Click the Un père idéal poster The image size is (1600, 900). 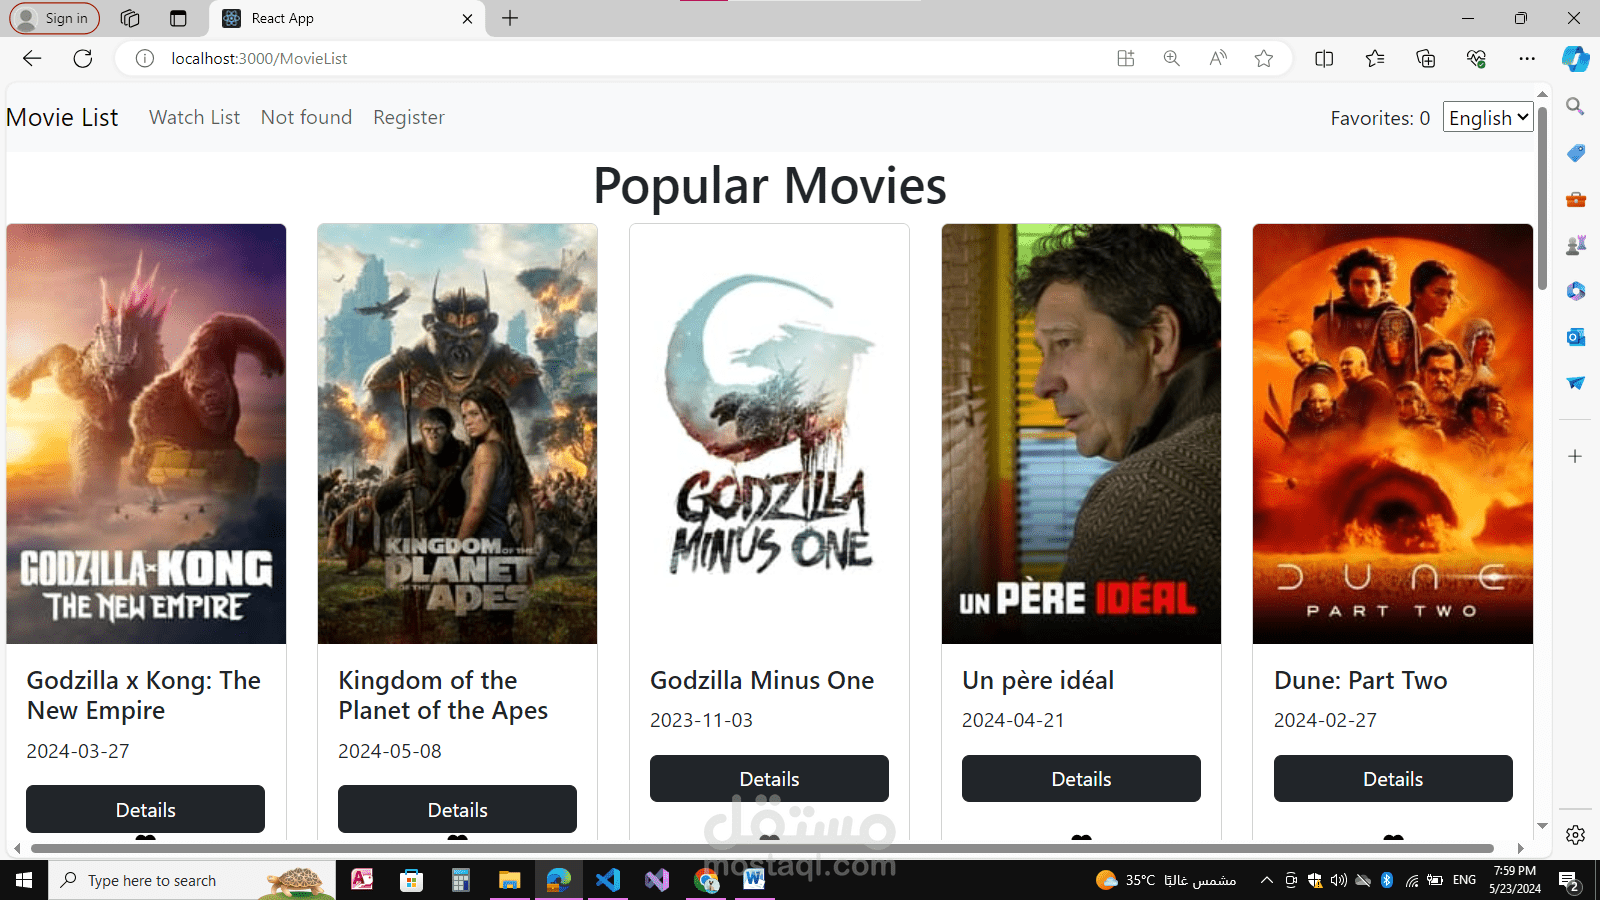(x=1081, y=434)
